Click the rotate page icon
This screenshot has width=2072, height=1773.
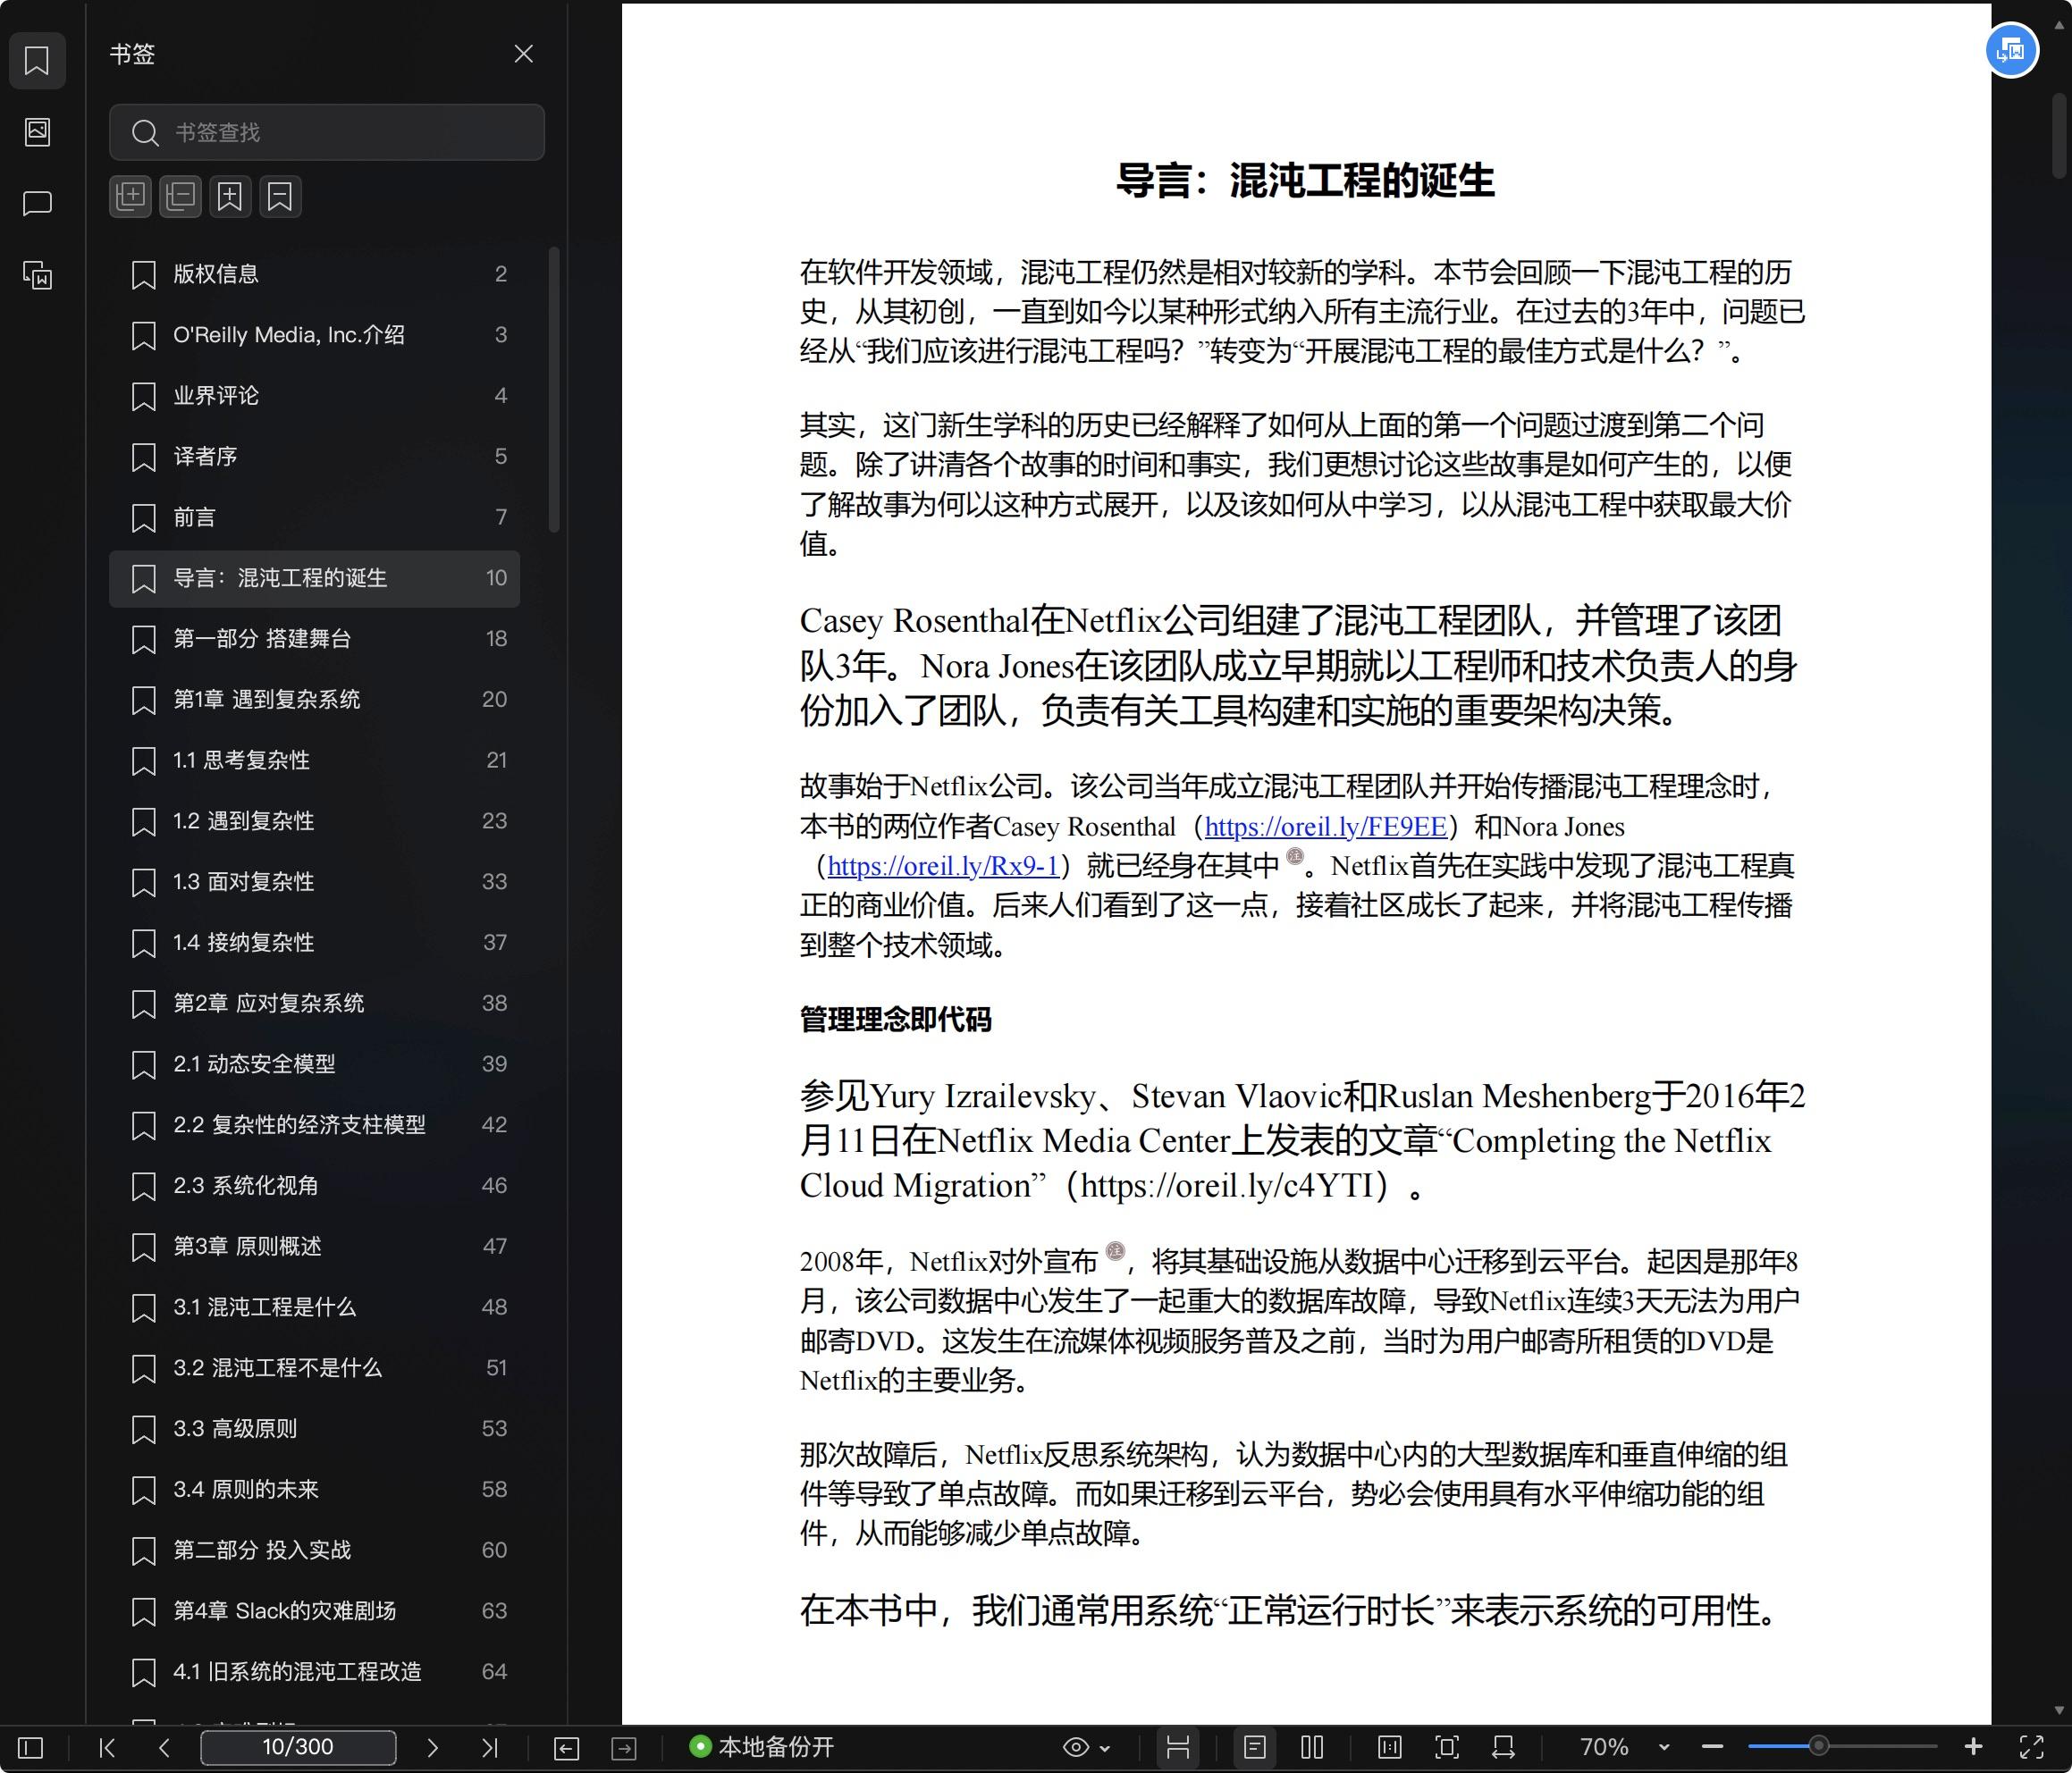(x=1503, y=1747)
